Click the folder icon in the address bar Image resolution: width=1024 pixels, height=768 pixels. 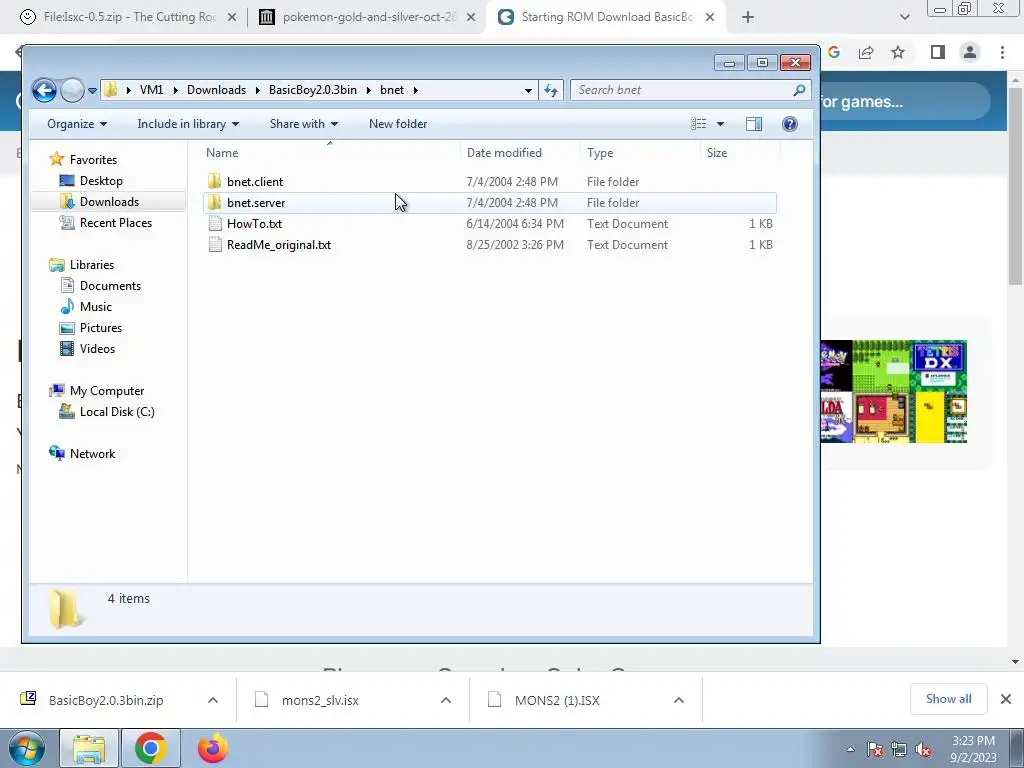coord(110,89)
